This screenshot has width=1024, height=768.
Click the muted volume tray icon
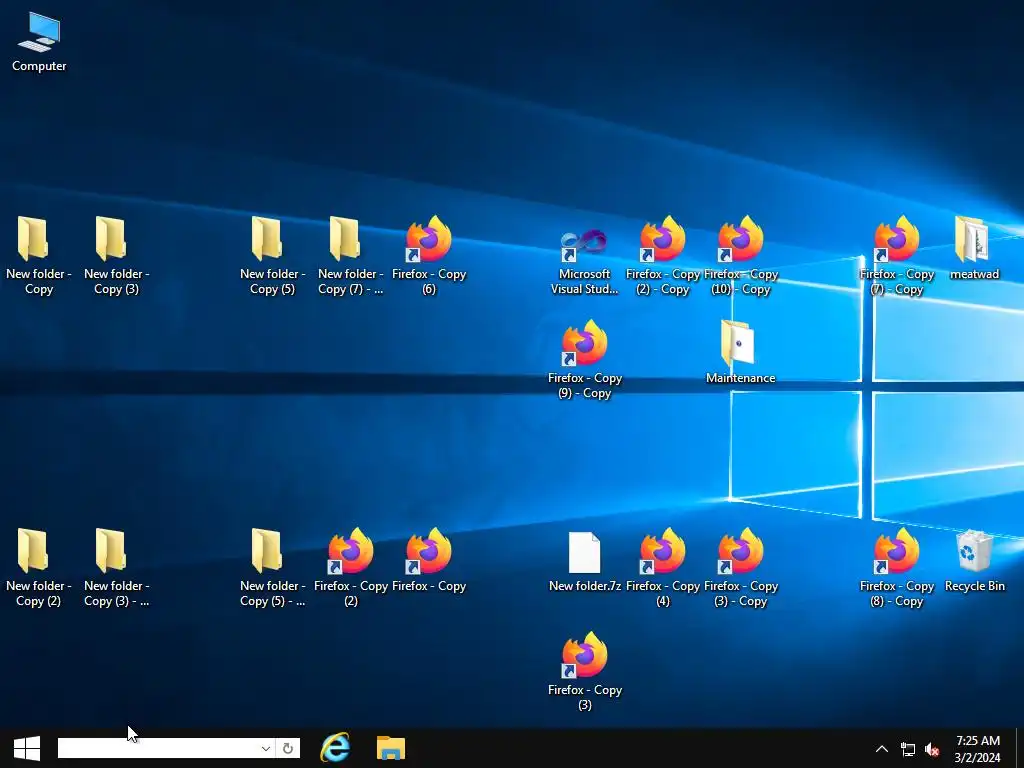tap(933, 749)
